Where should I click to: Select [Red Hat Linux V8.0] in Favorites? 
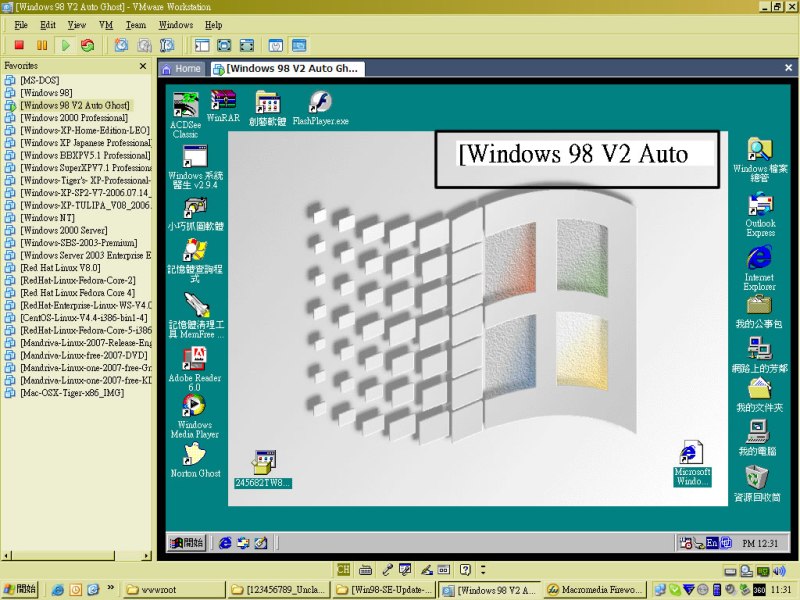pyautogui.click(x=60, y=268)
